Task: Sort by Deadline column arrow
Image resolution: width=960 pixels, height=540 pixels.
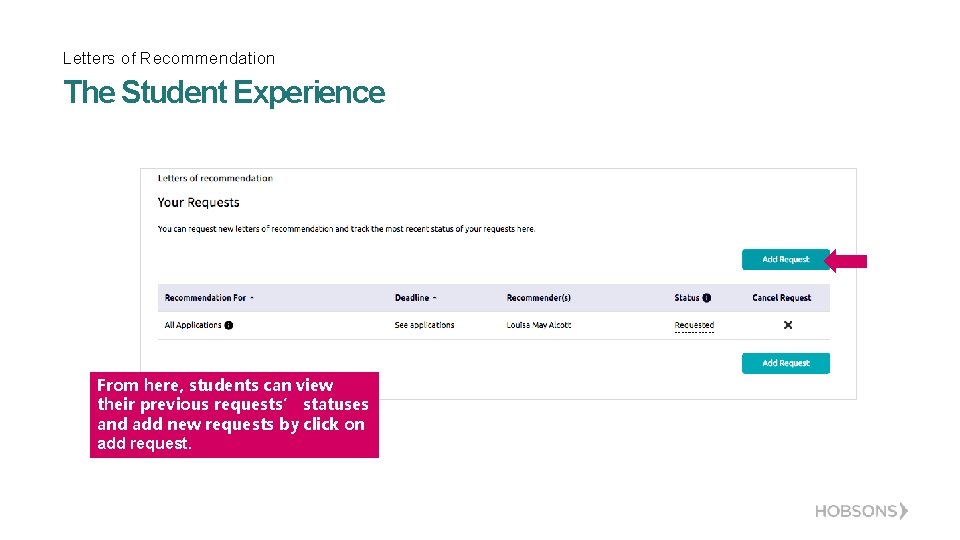Action: (435, 298)
